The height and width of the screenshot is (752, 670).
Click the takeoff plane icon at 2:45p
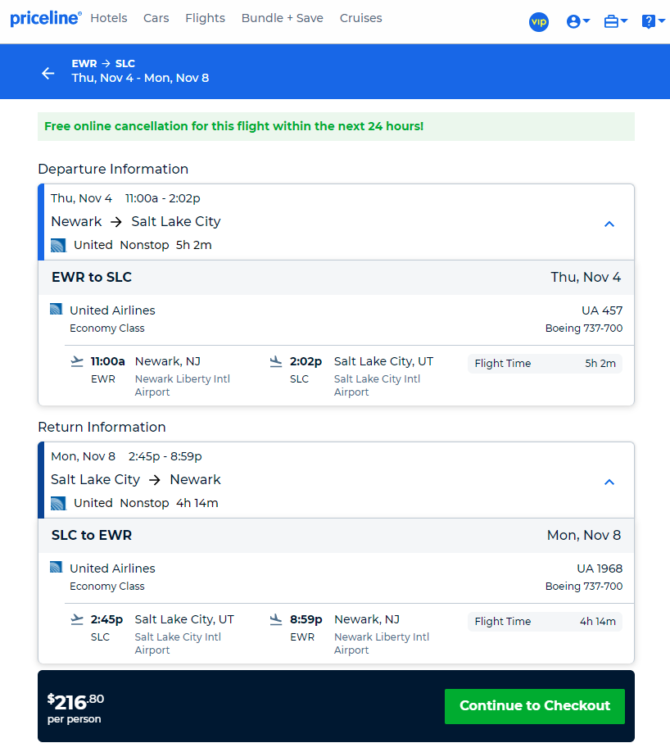(77, 620)
